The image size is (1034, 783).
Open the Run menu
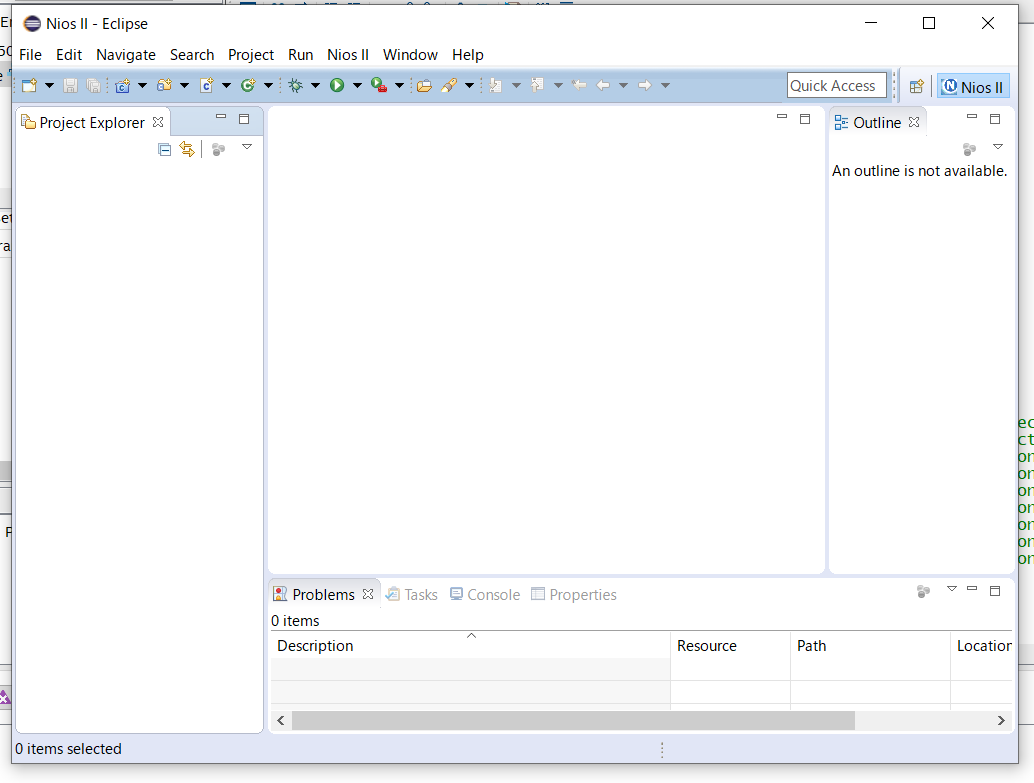click(x=301, y=55)
